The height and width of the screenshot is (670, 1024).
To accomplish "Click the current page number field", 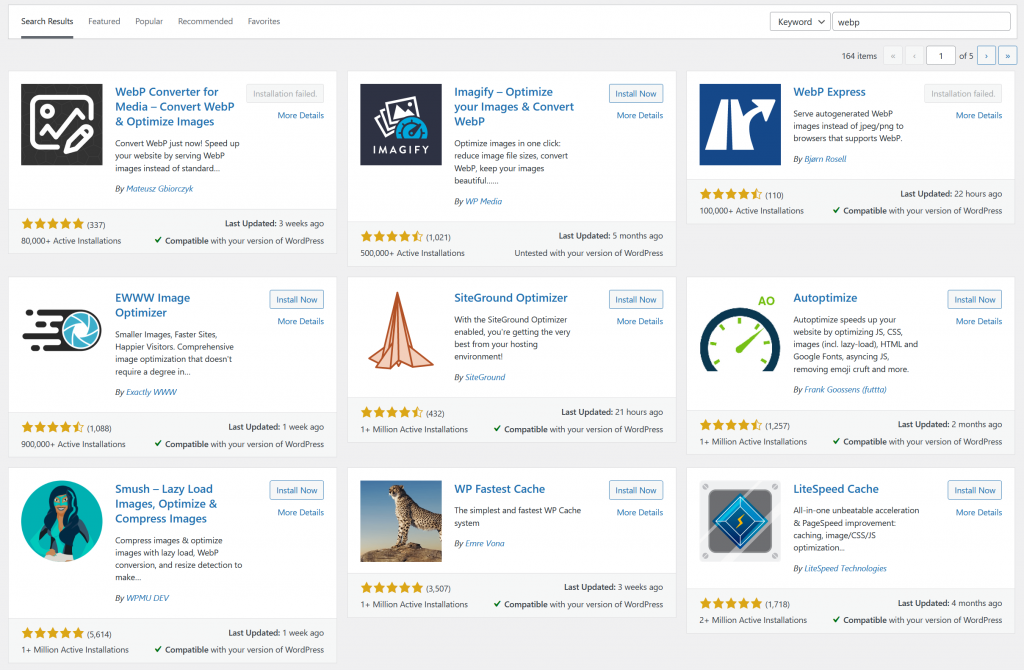I will 941,56.
